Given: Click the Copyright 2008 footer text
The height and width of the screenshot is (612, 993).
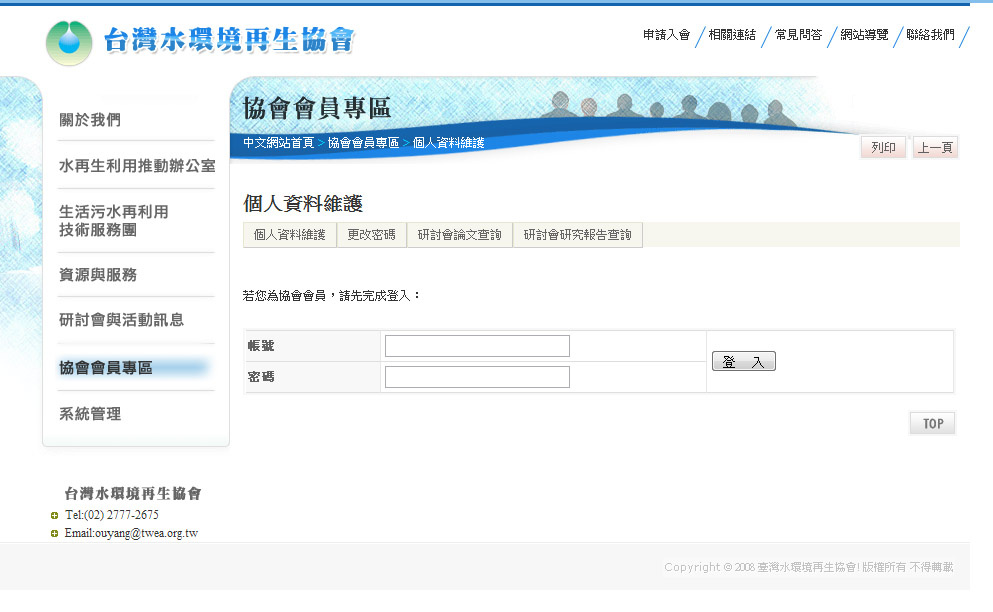Looking at the screenshot, I should pos(809,567).
